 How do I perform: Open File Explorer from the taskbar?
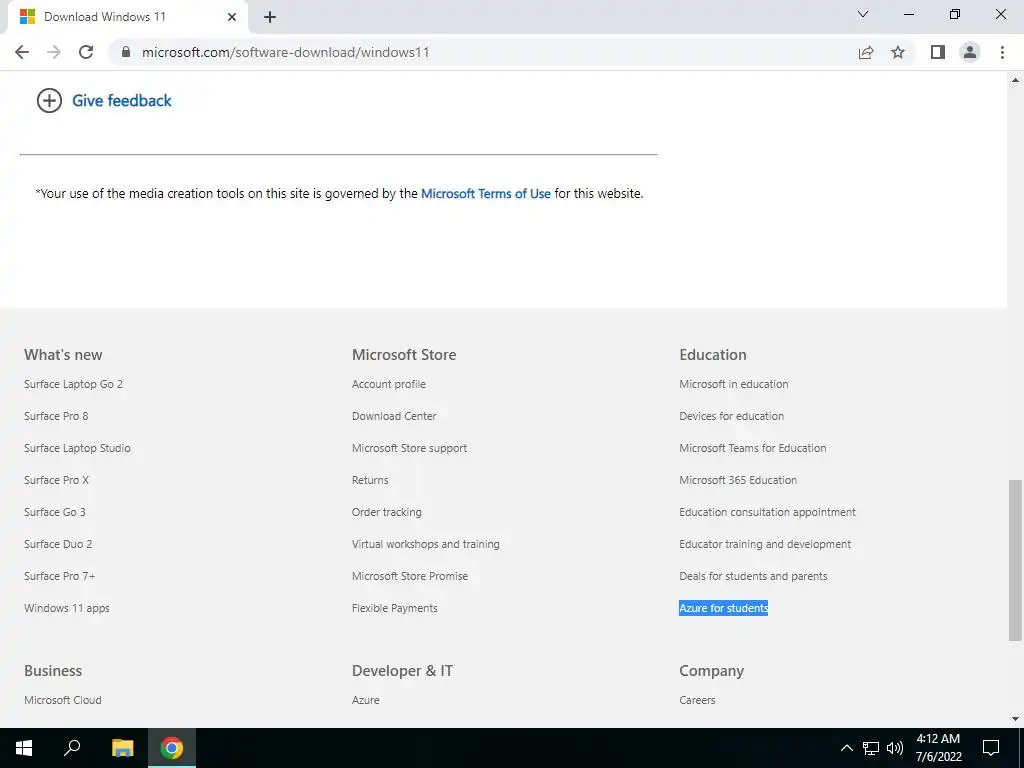pos(122,748)
